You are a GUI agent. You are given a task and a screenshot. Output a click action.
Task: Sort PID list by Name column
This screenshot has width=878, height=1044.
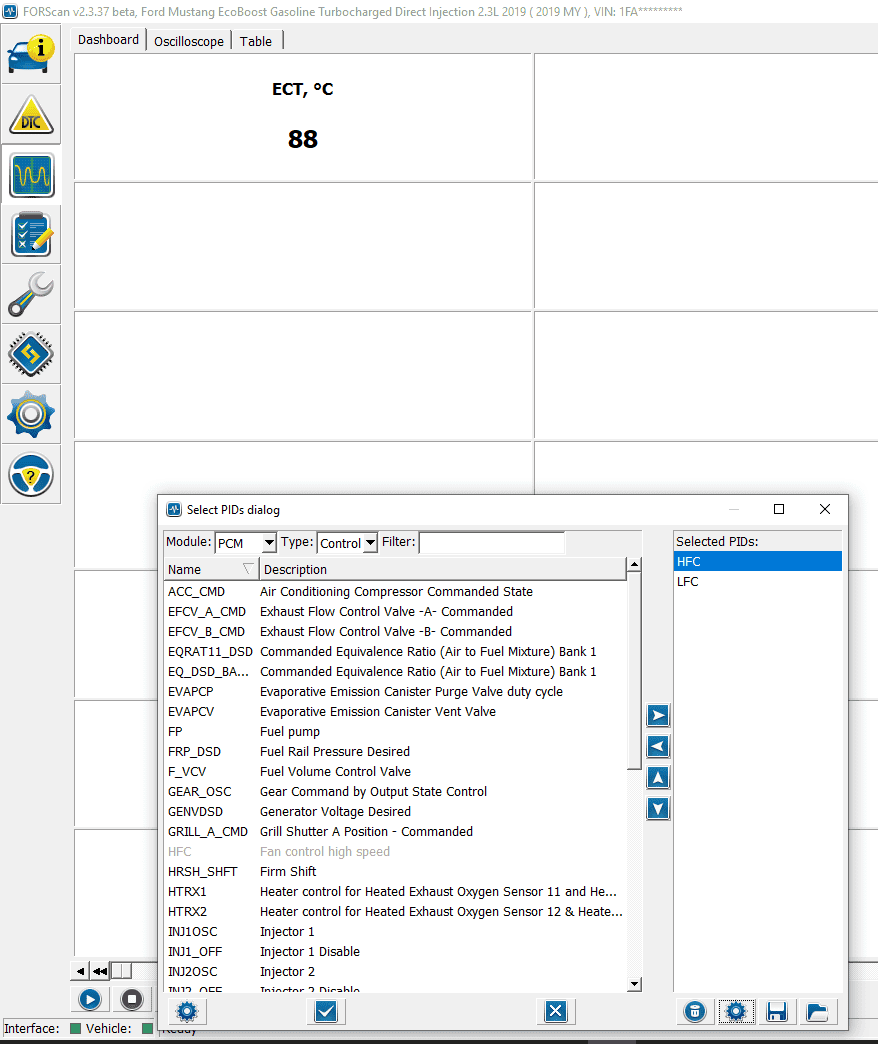[x=211, y=569]
